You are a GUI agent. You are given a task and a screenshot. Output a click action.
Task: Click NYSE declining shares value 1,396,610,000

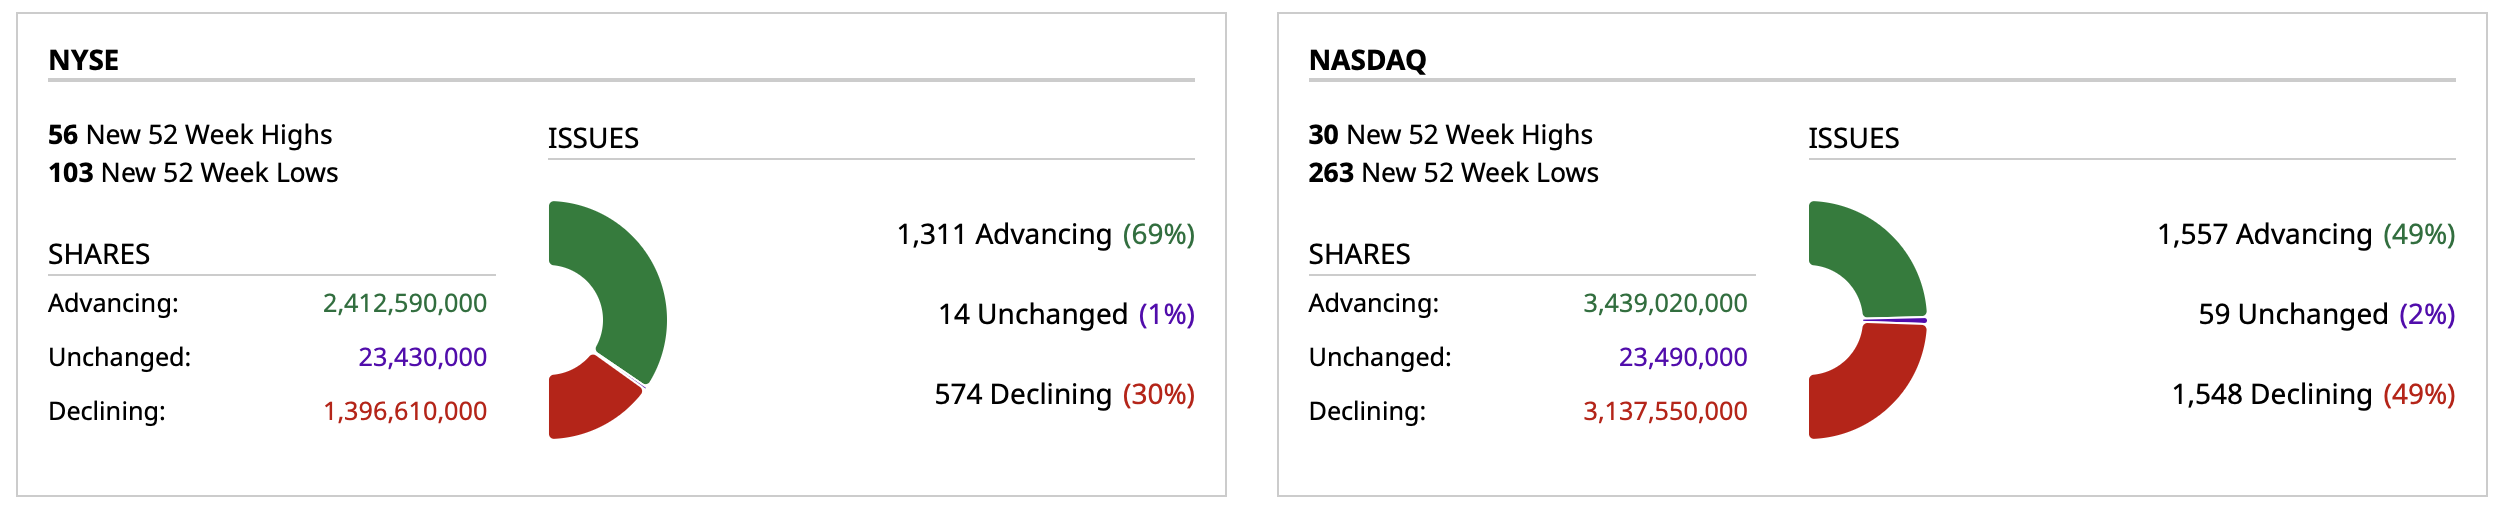click(x=404, y=411)
